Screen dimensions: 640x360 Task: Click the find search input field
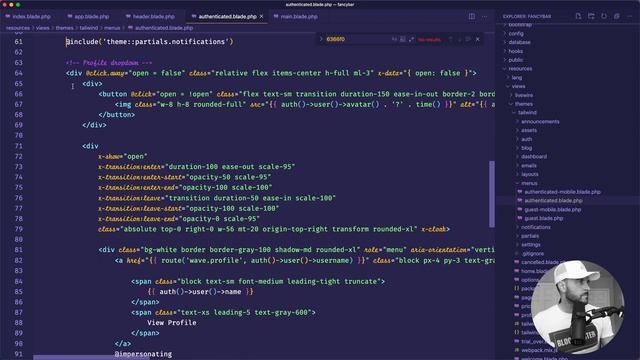point(357,39)
